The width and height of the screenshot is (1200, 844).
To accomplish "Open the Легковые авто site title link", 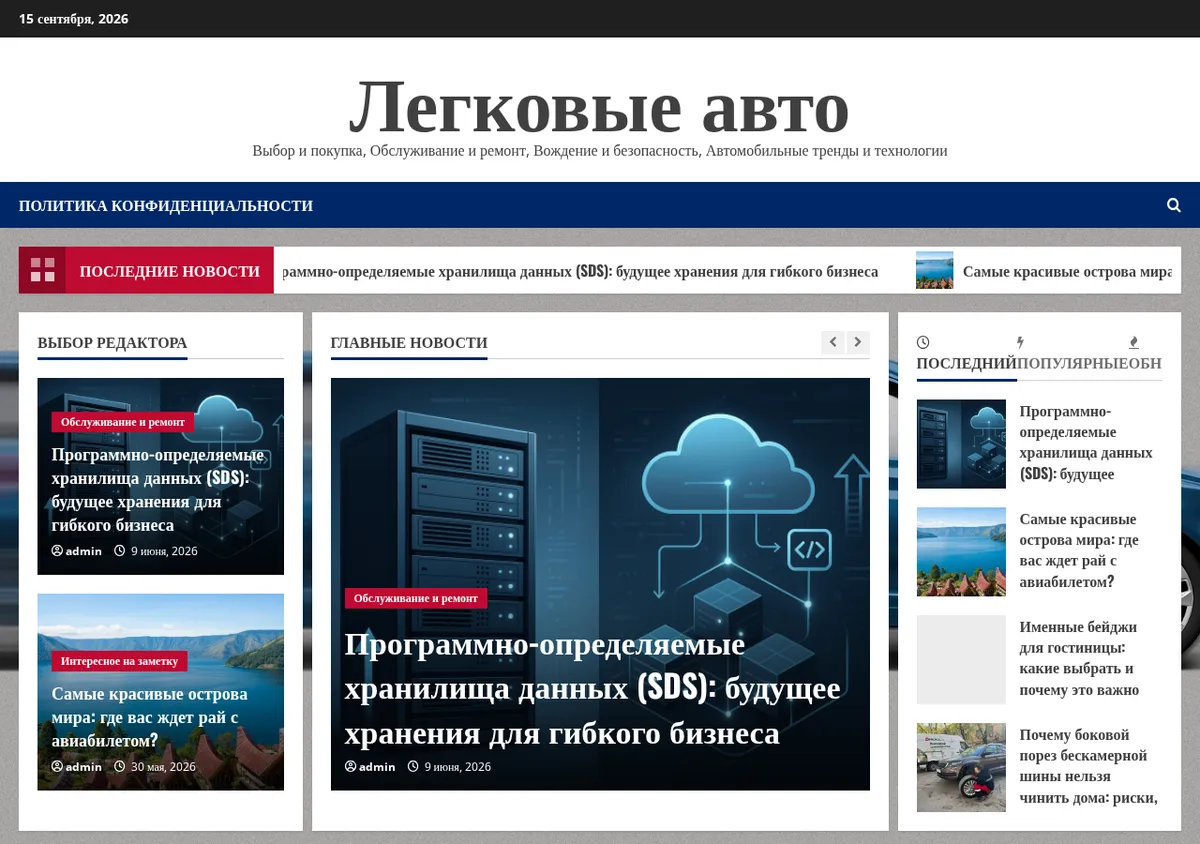I will point(599,106).
